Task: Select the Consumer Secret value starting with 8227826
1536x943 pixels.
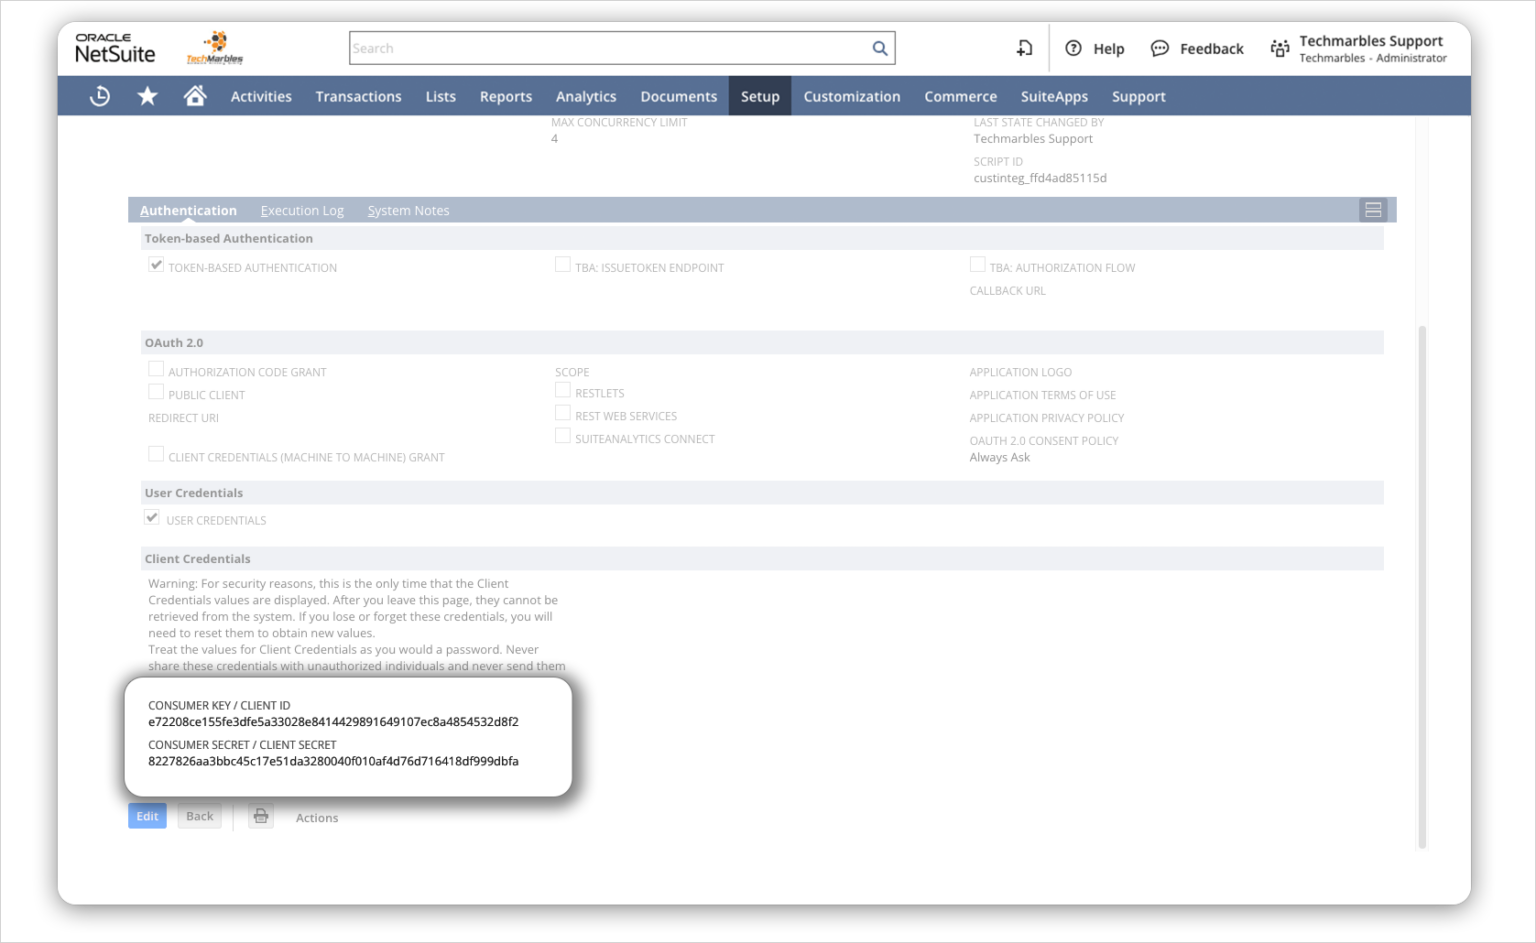Action: [x=333, y=761]
